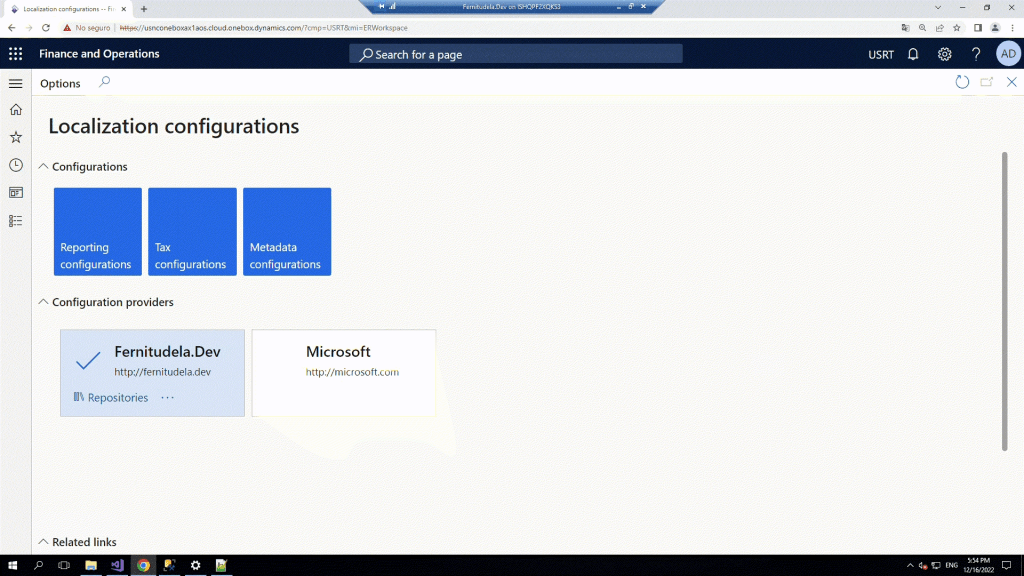Open the Options menu tab

(60, 83)
